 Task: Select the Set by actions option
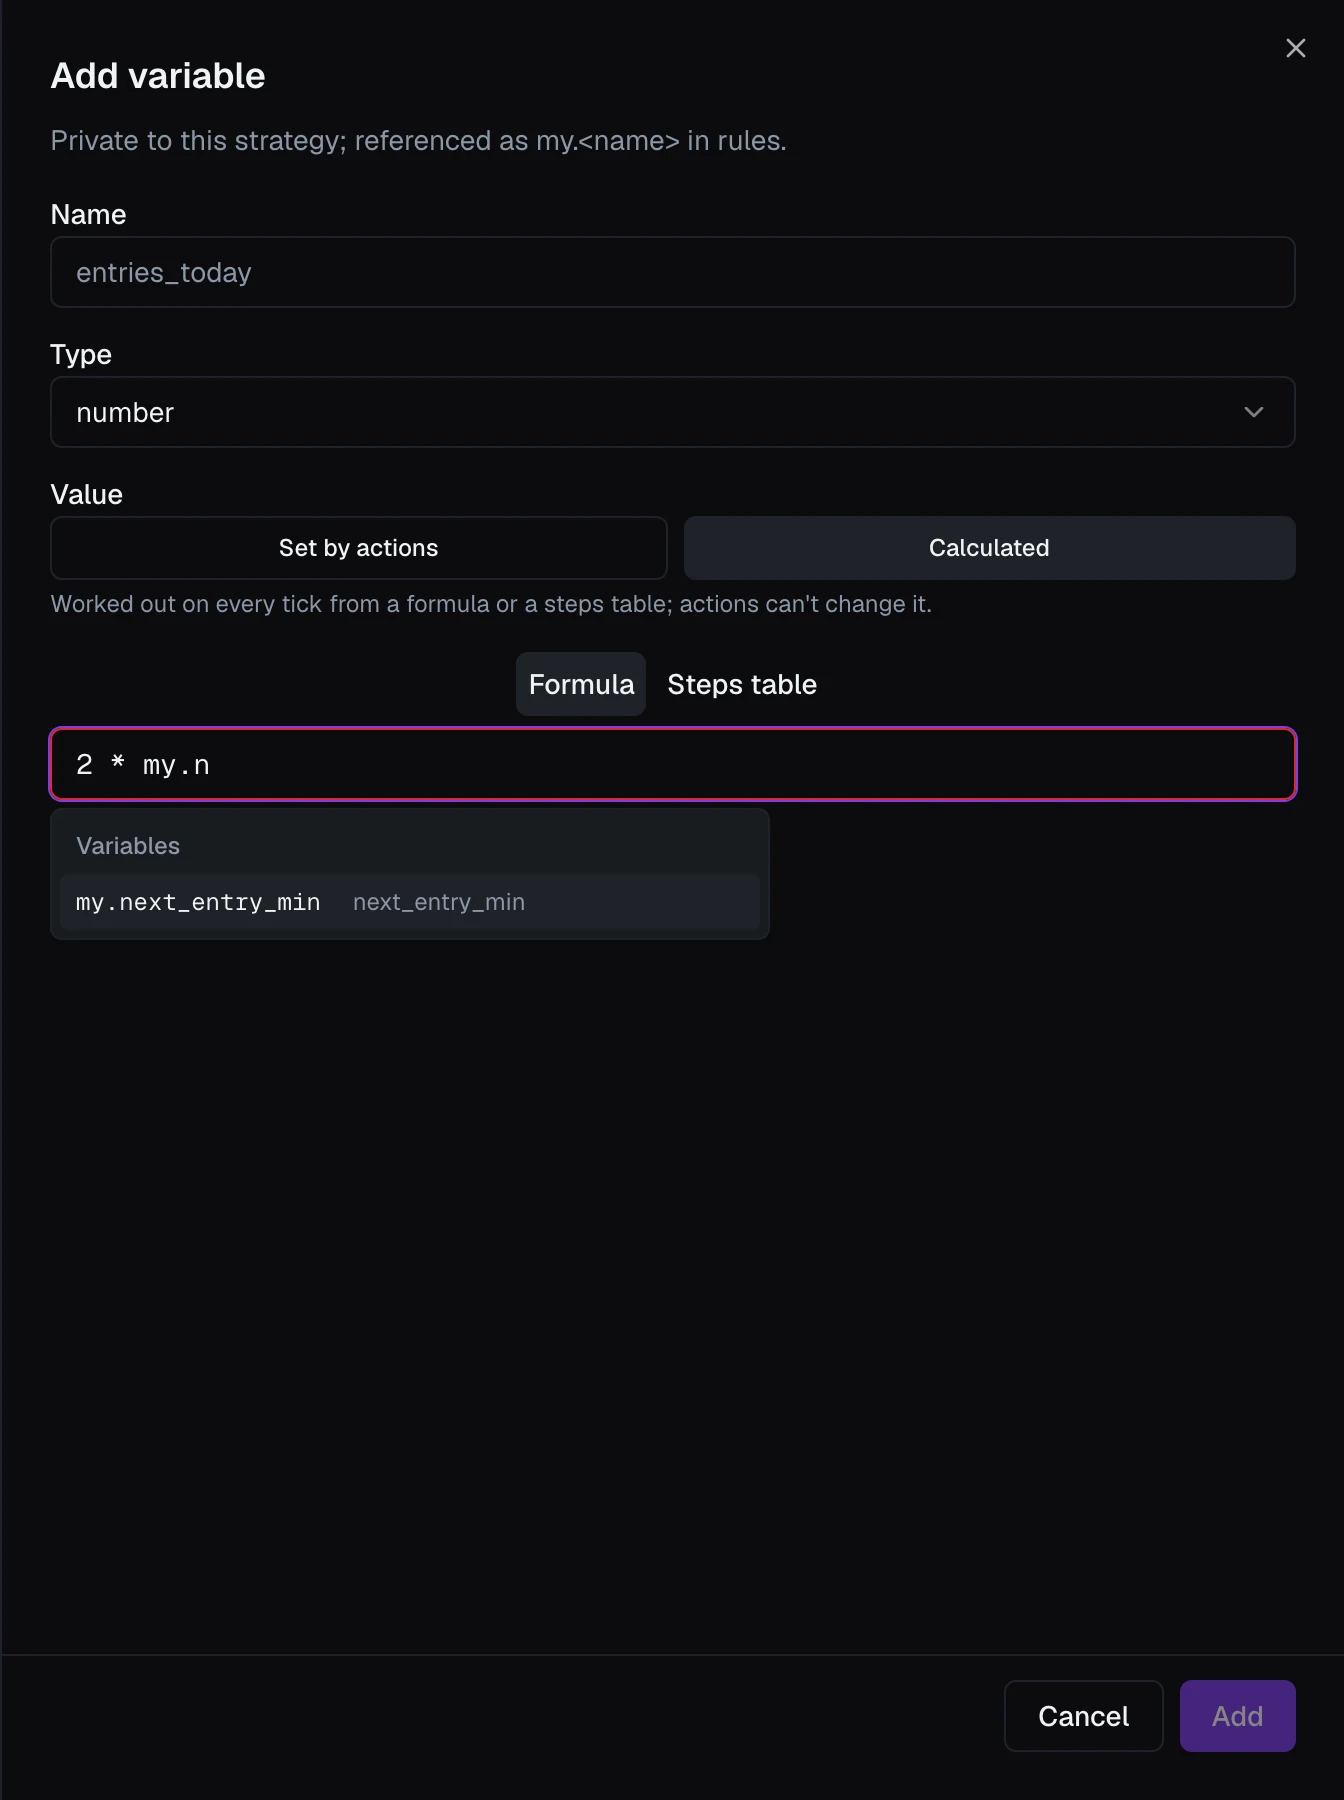(359, 548)
